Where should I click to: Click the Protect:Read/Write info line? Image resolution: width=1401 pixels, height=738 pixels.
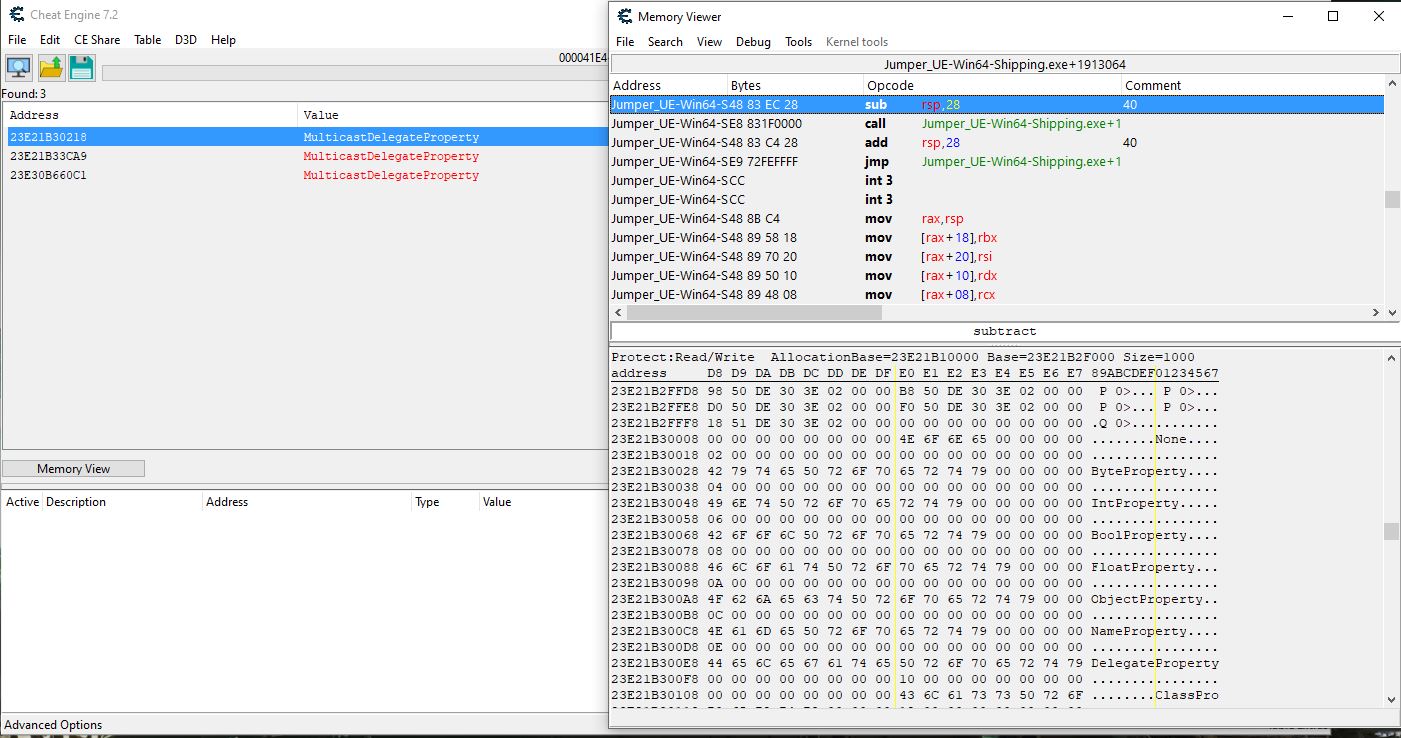(x=903, y=357)
